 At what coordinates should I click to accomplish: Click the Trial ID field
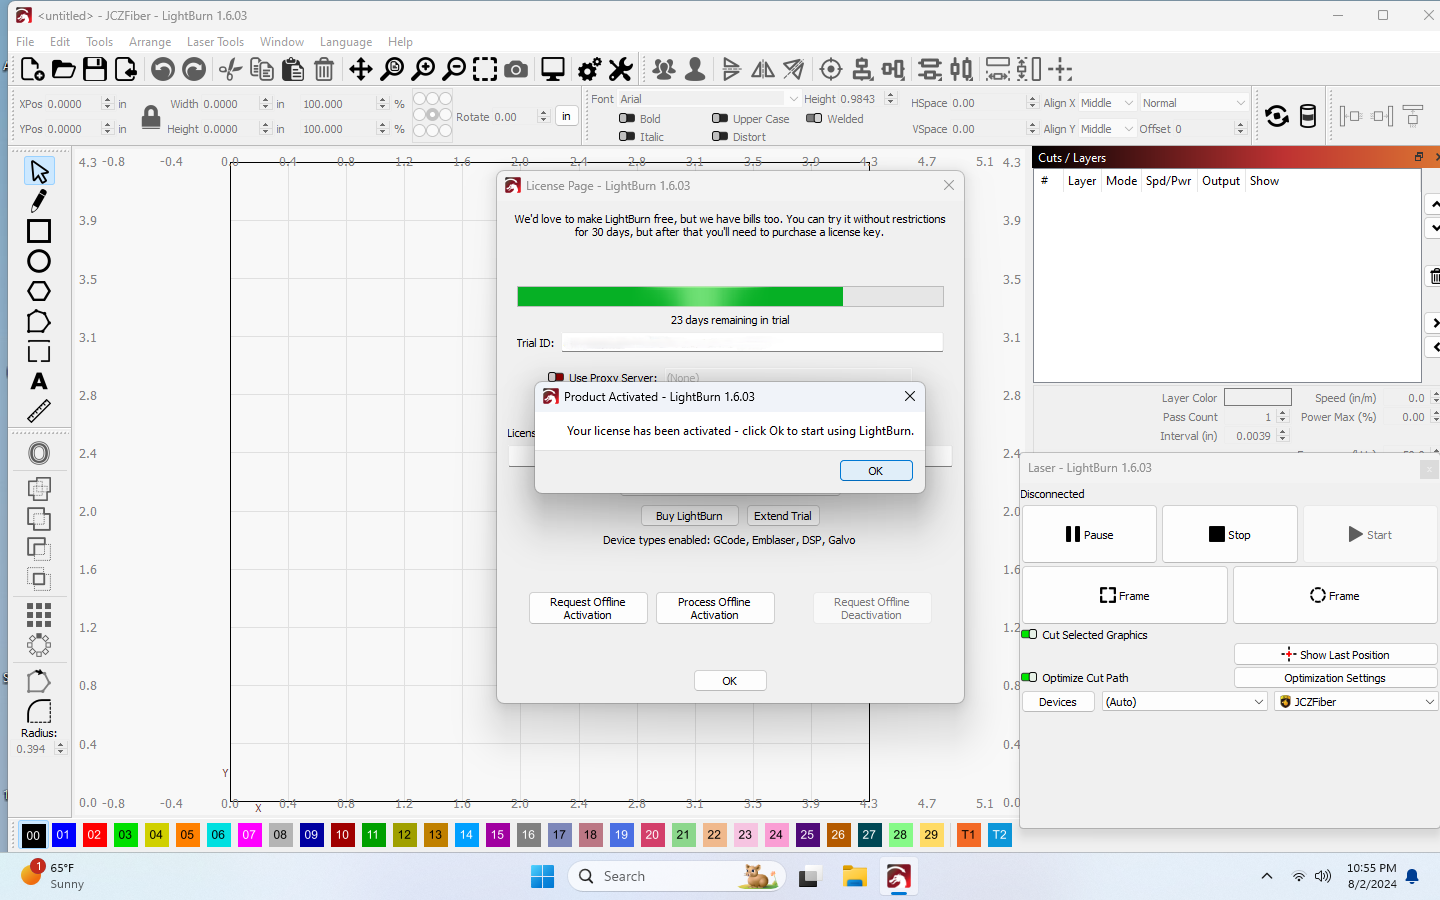pyautogui.click(x=752, y=342)
